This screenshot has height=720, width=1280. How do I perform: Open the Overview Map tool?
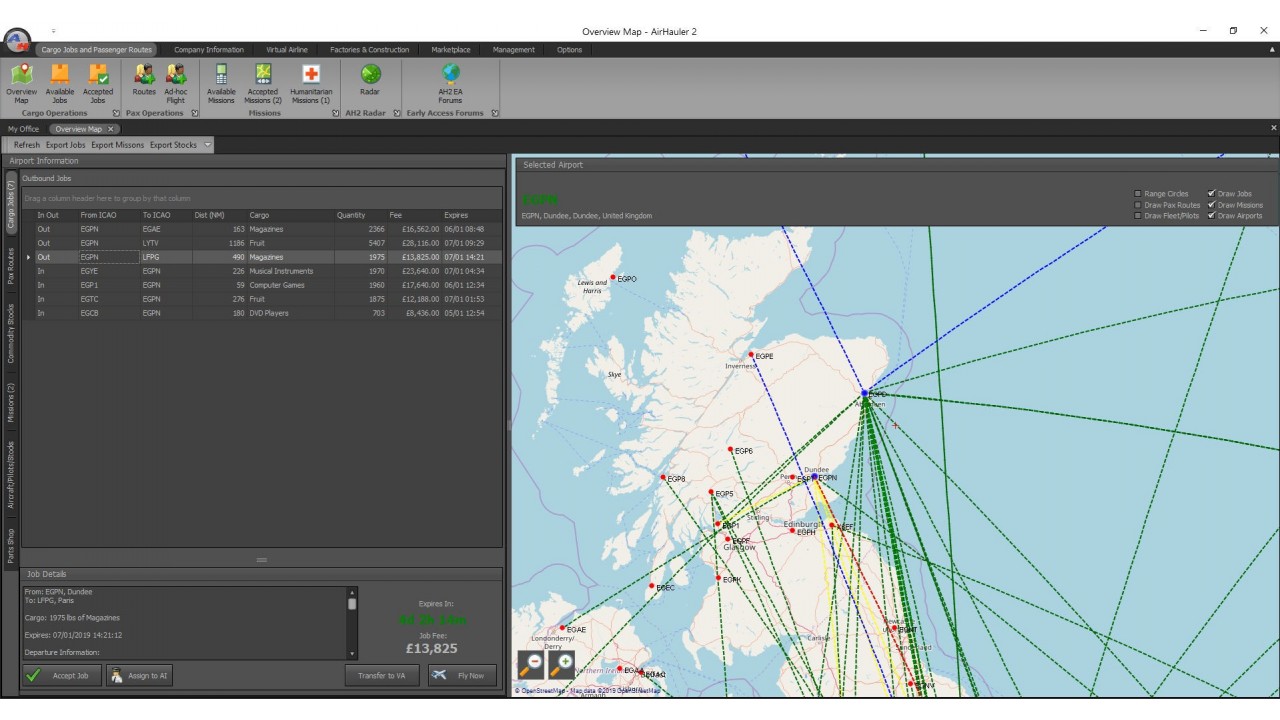[21, 80]
